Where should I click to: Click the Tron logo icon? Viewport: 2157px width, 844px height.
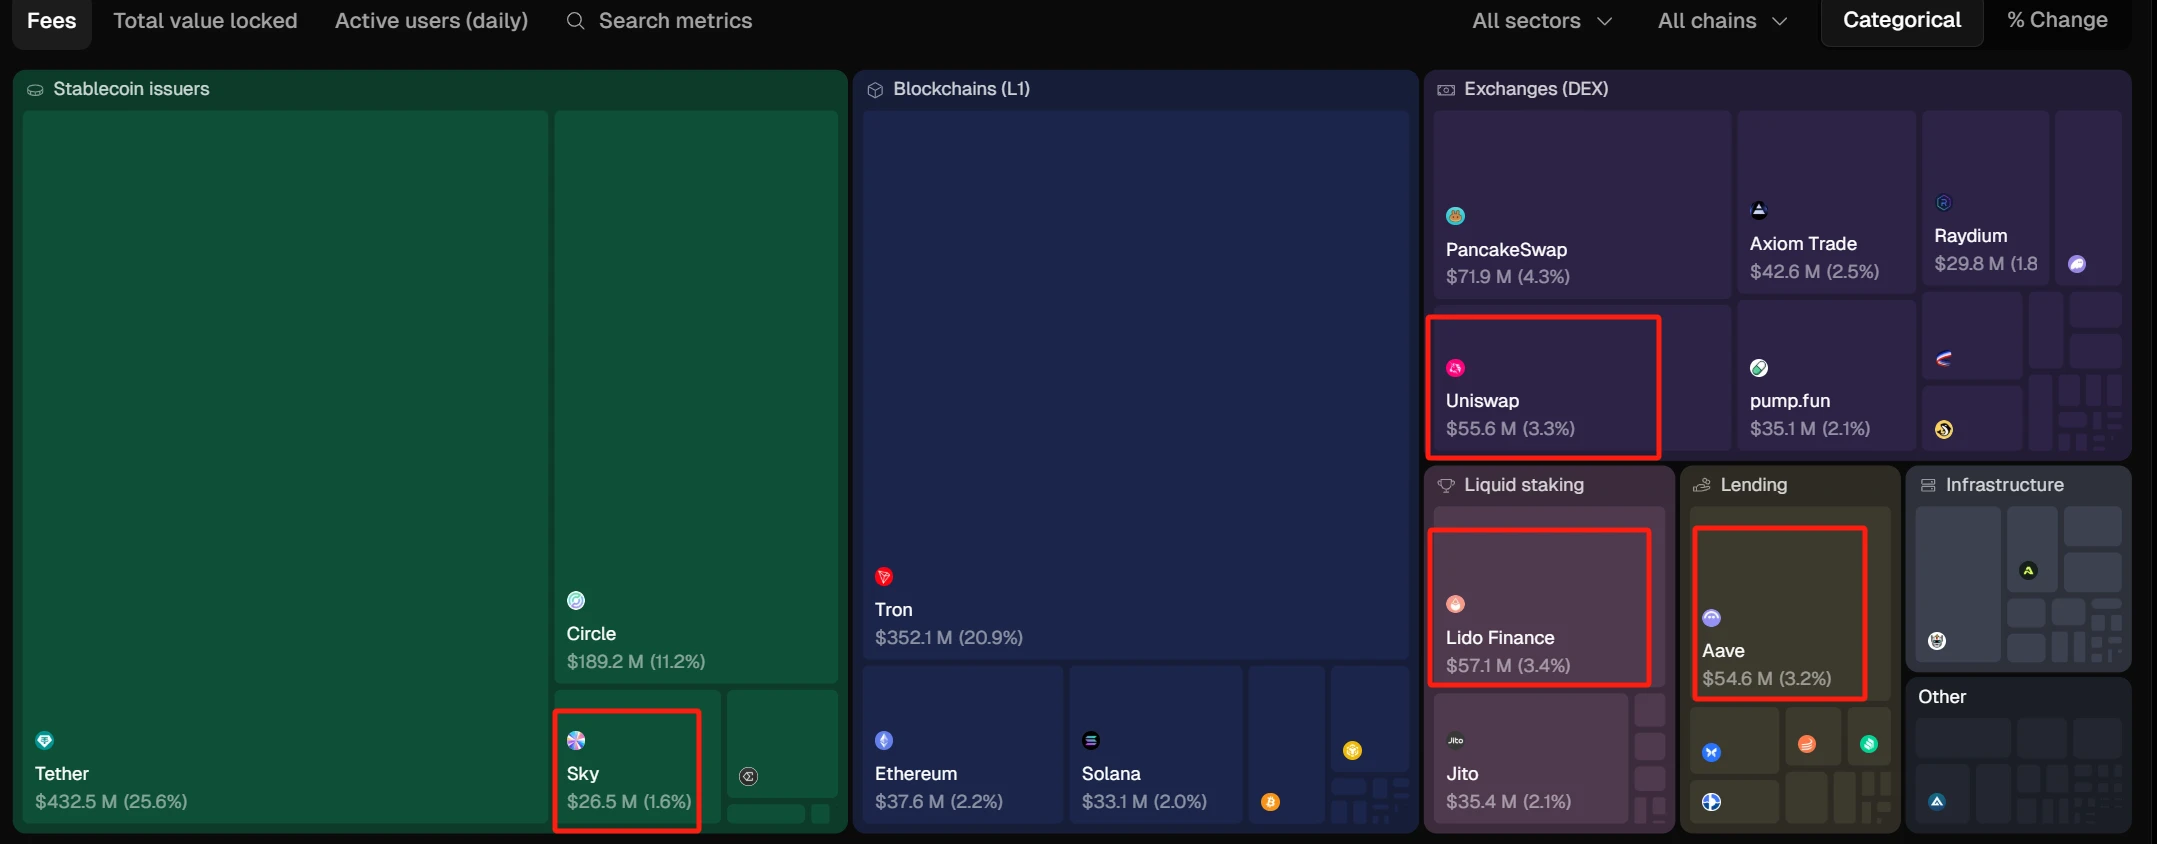pos(884,577)
